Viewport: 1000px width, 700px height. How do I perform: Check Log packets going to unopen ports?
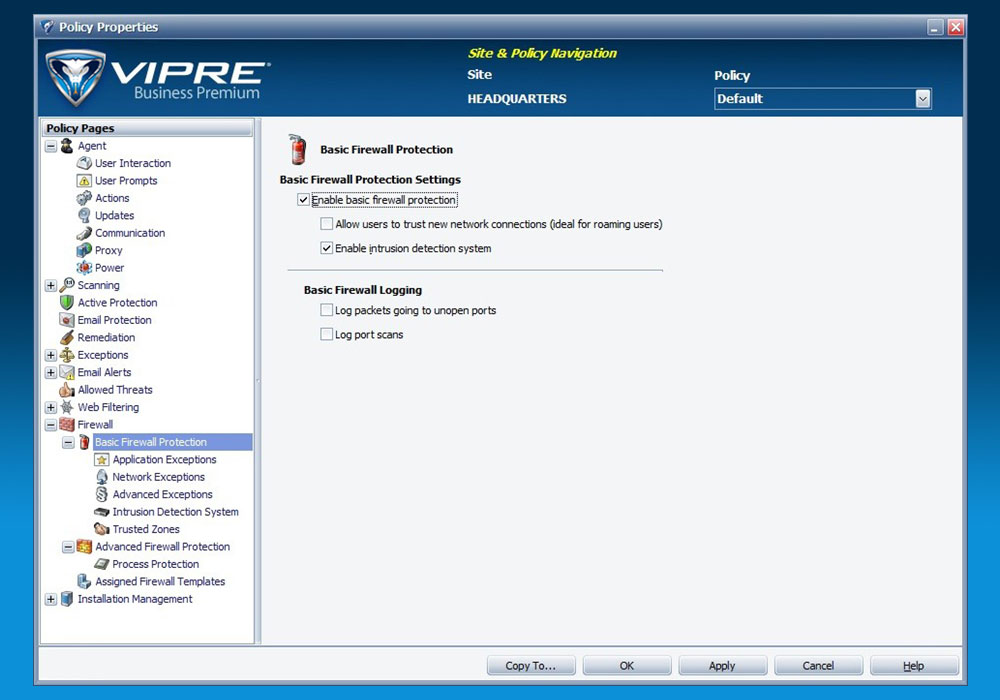(327, 310)
